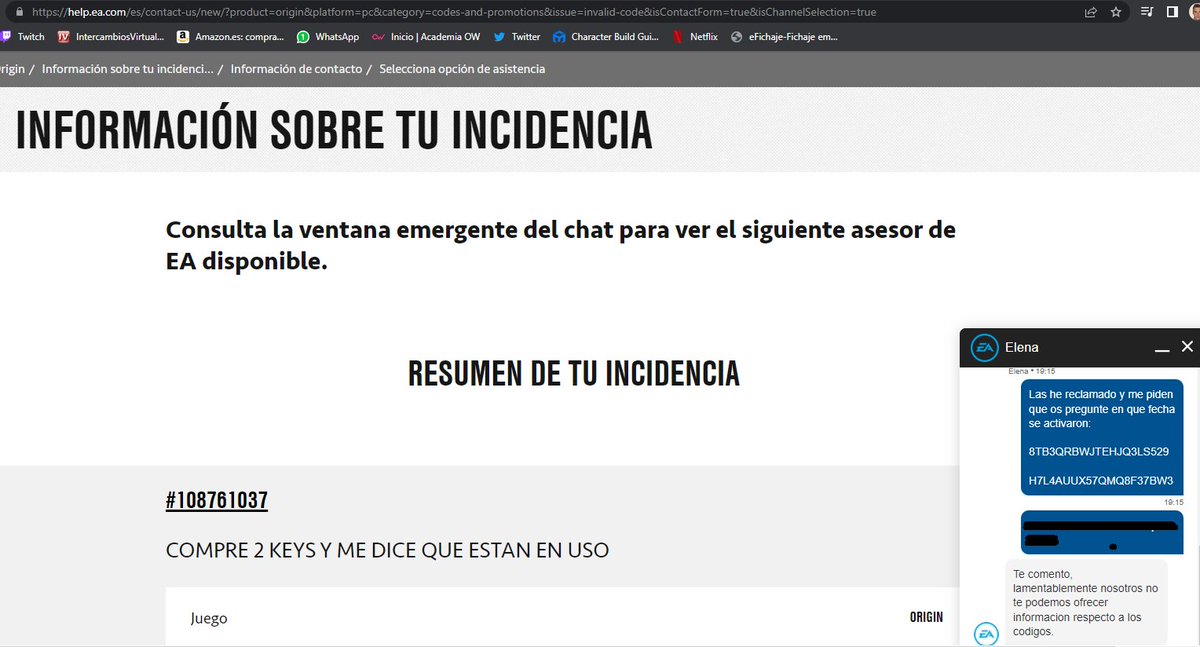Go to 'Selecciona opción de asistencia' breadcrumb

click(x=462, y=69)
